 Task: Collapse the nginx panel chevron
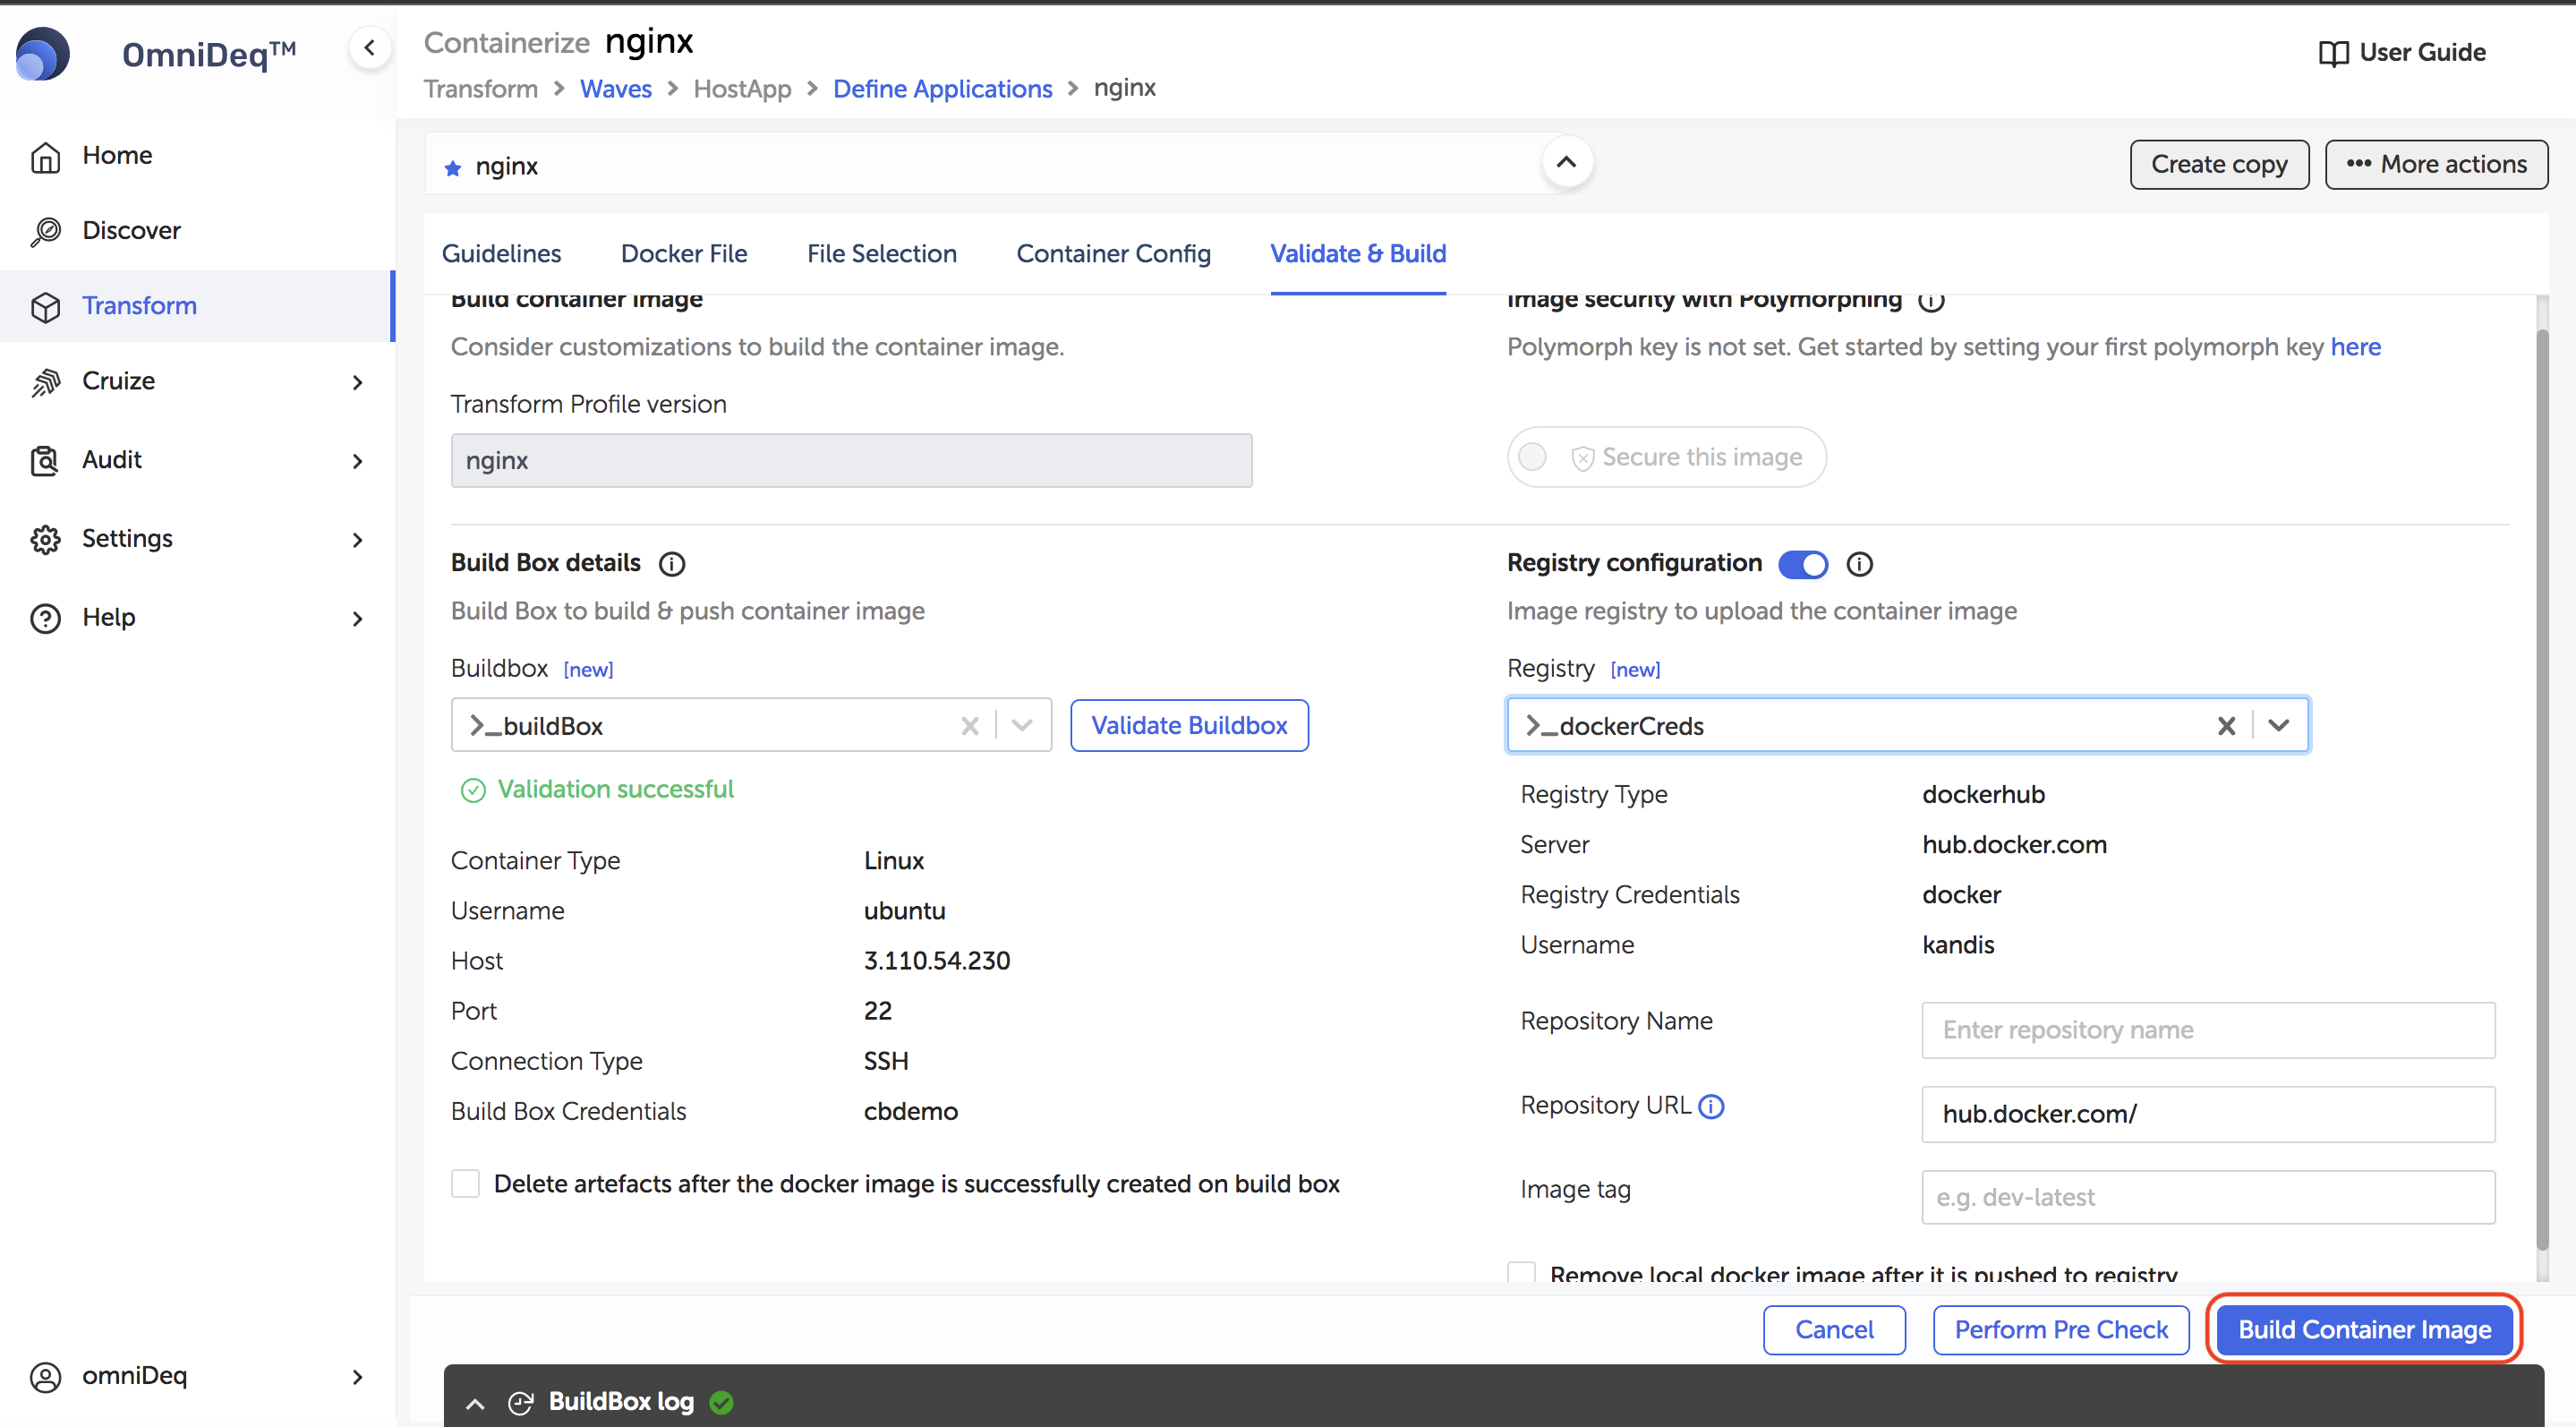[1566, 162]
